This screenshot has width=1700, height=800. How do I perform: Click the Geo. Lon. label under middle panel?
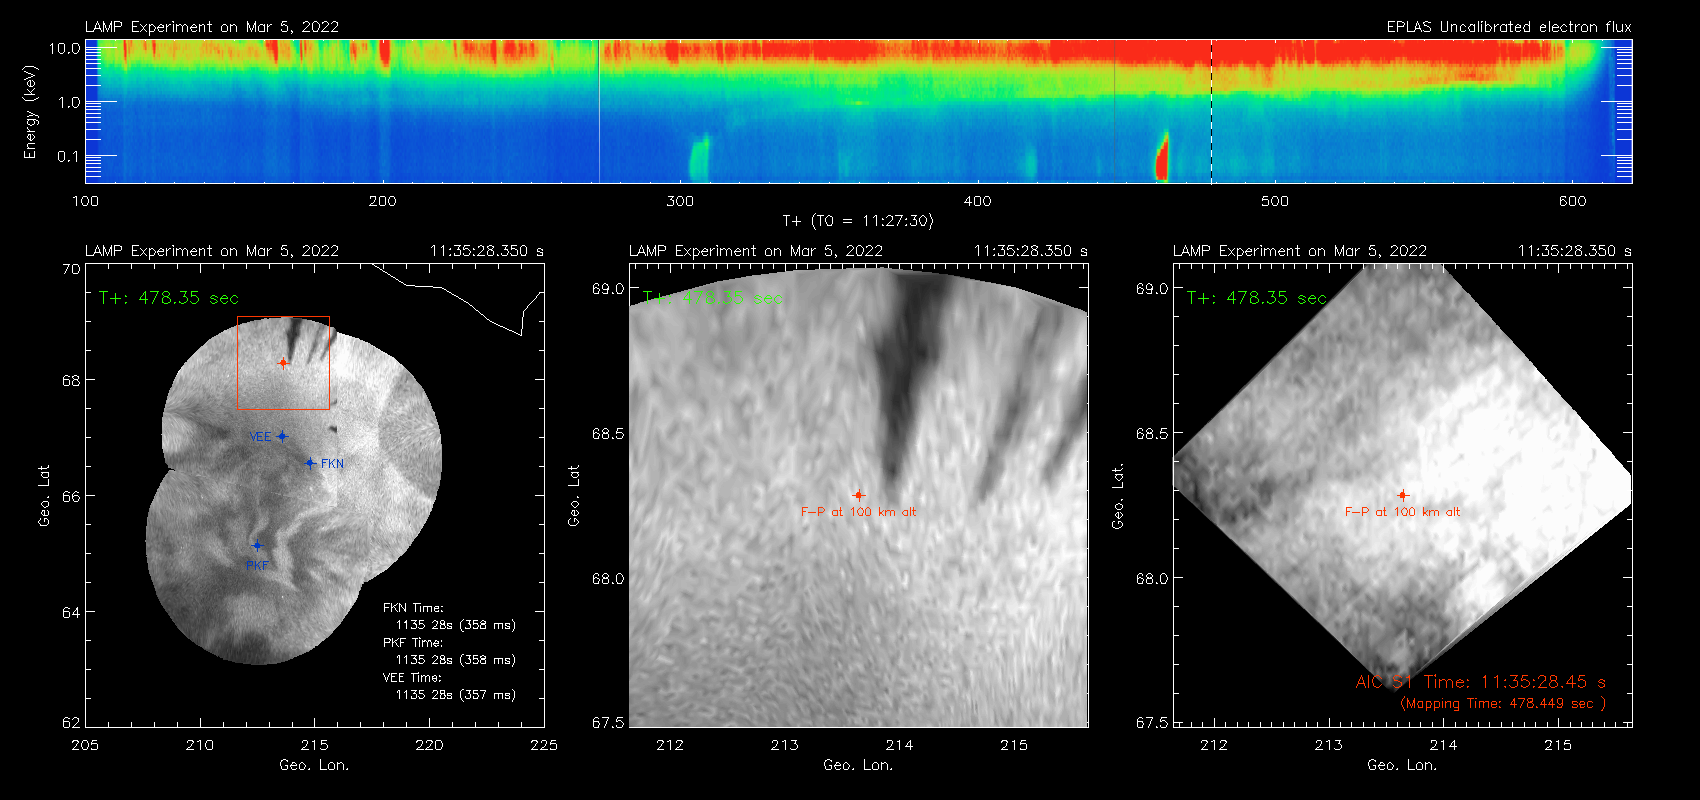[x=858, y=765]
